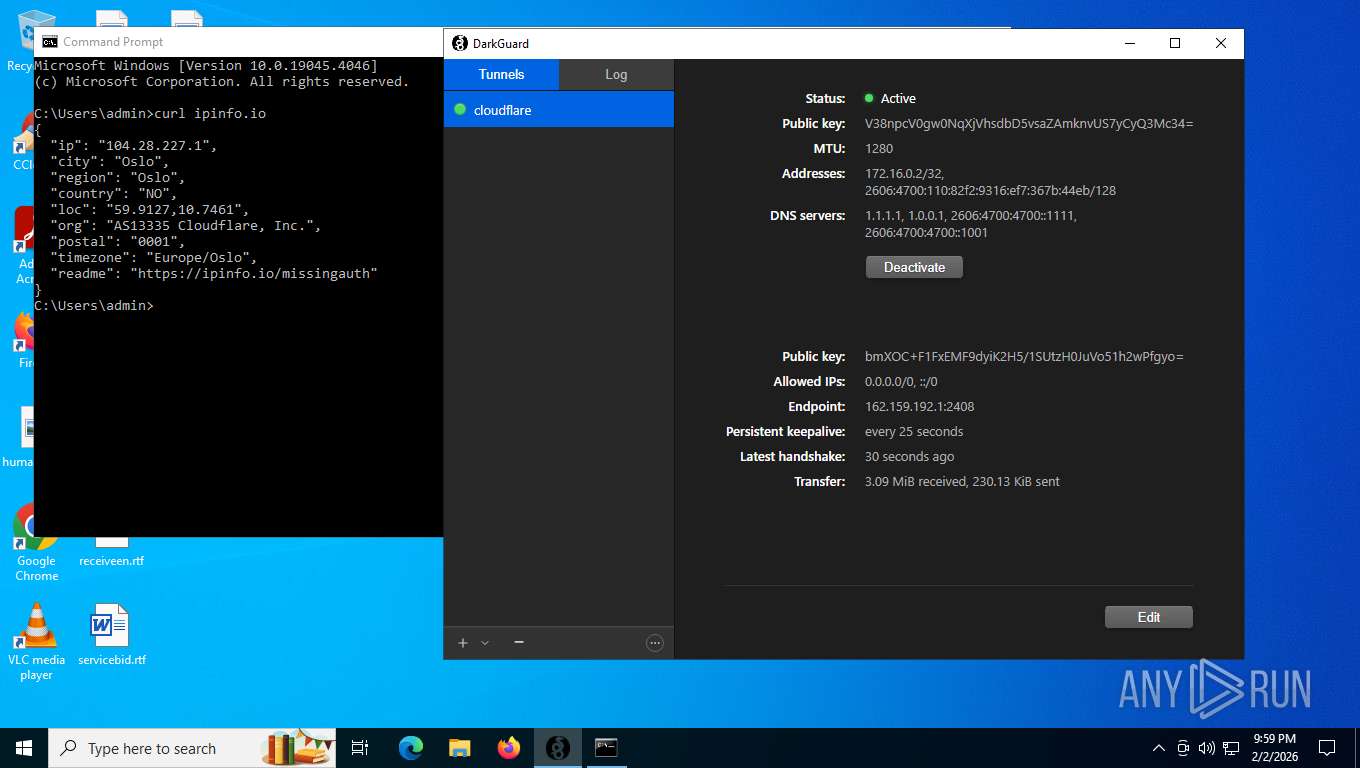The image size is (1360, 768).
Task: Click the Allowed IPs value
Action: point(901,381)
